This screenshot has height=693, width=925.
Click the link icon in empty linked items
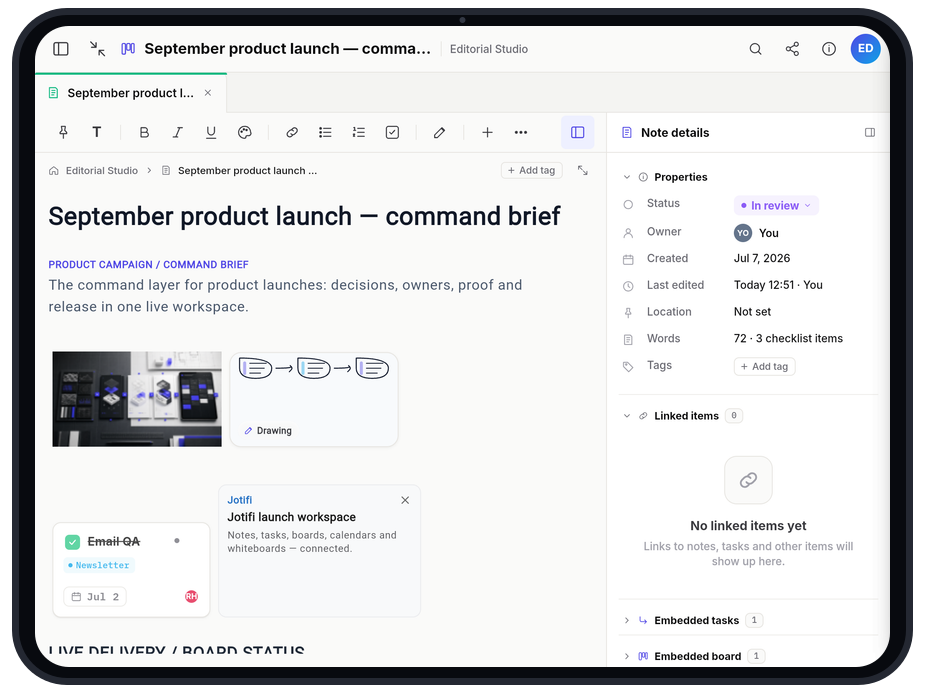click(x=748, y=480)
